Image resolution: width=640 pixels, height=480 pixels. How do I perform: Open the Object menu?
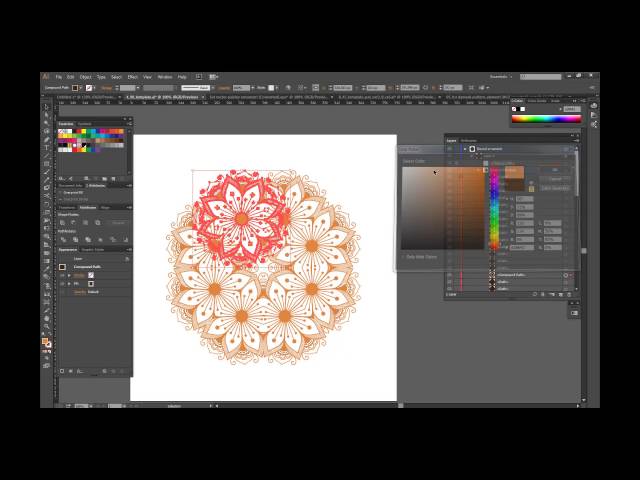pyautogui.click(x=85, y=77)
